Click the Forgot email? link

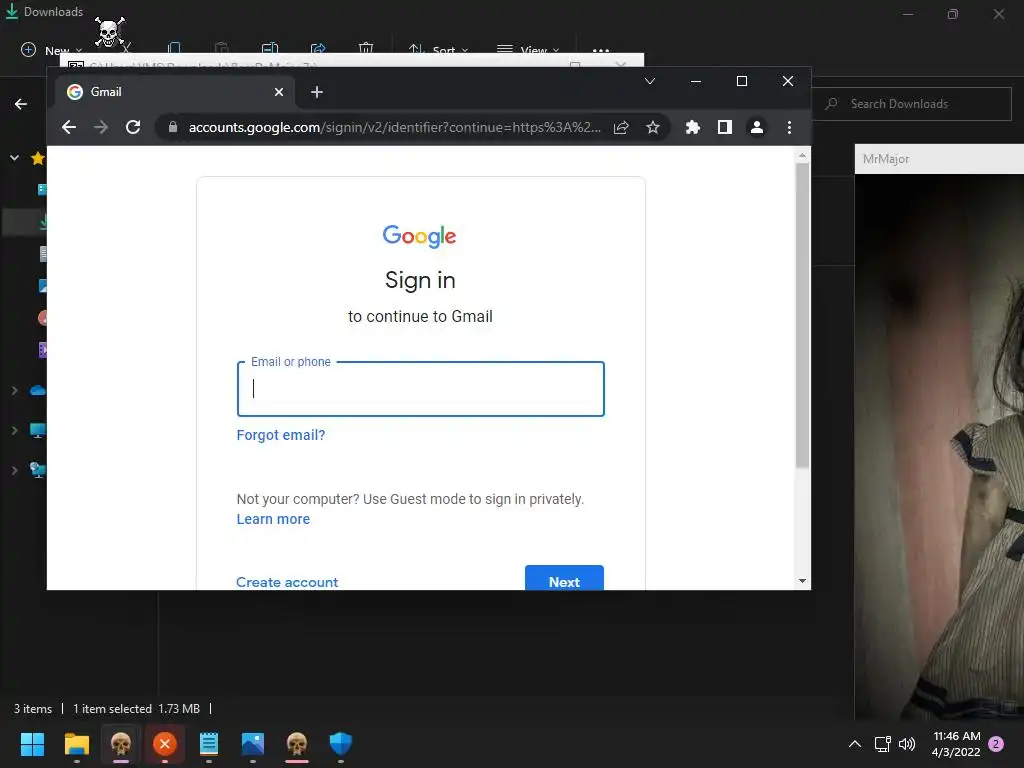[x=281, y=435]
